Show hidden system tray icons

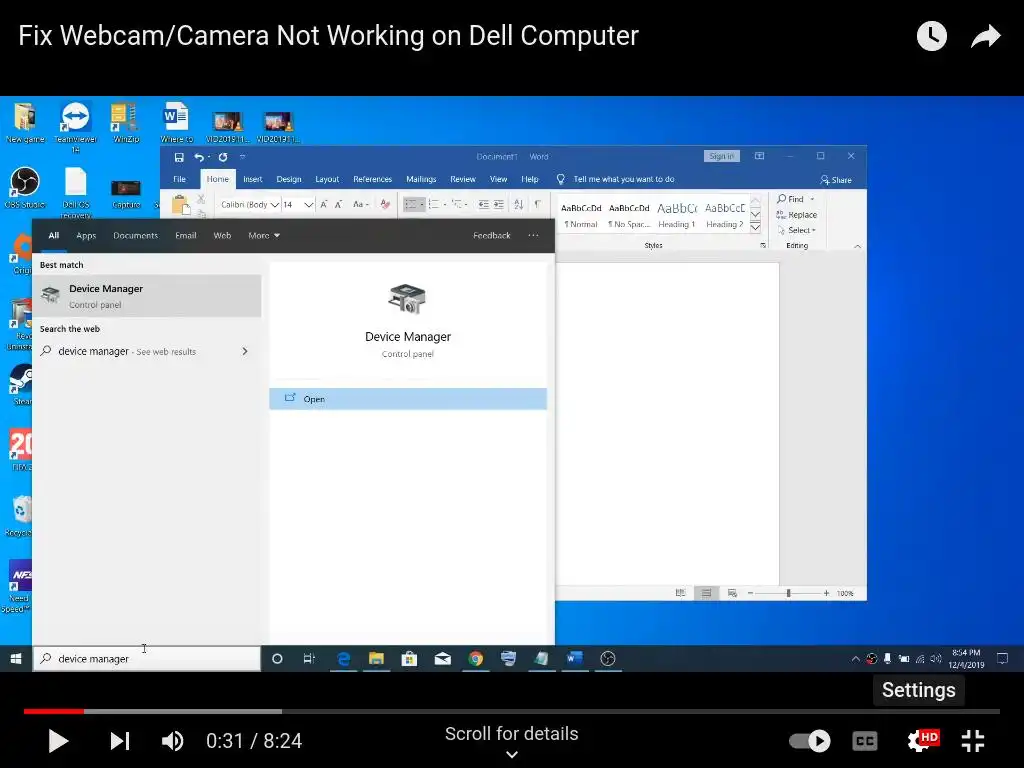[x=855, y=658]
